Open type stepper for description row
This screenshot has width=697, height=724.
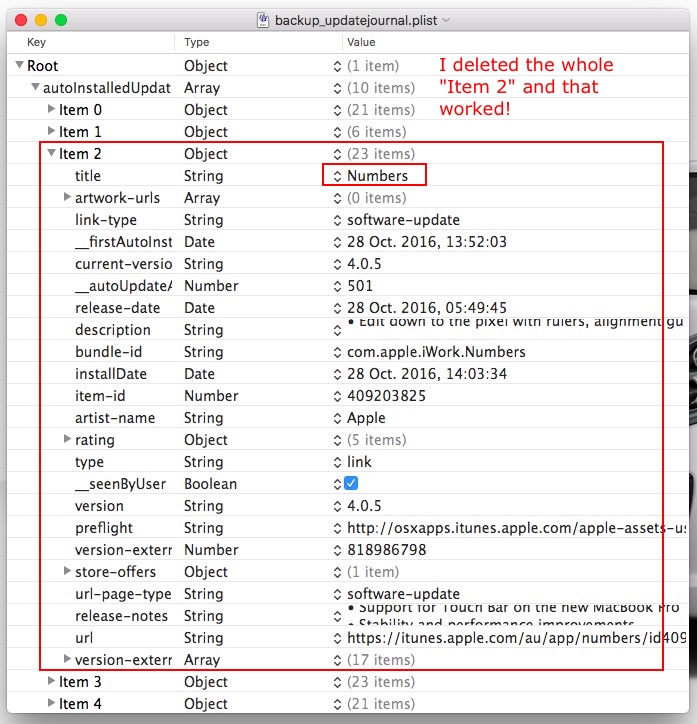tap(337, 330)
